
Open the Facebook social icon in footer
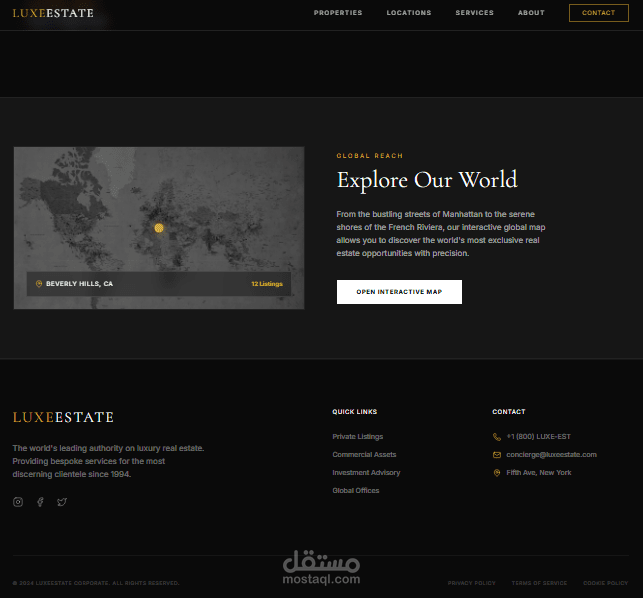[40, 502]
